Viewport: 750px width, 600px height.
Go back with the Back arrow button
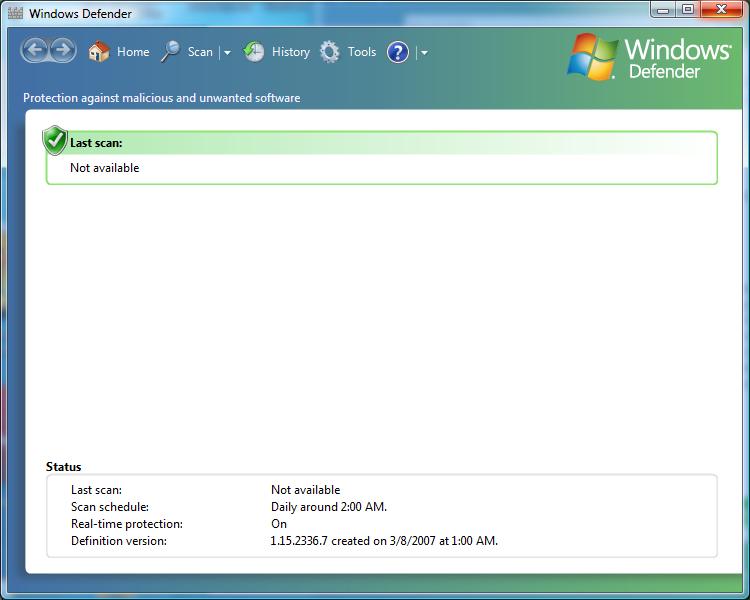[x=35, y=50]
